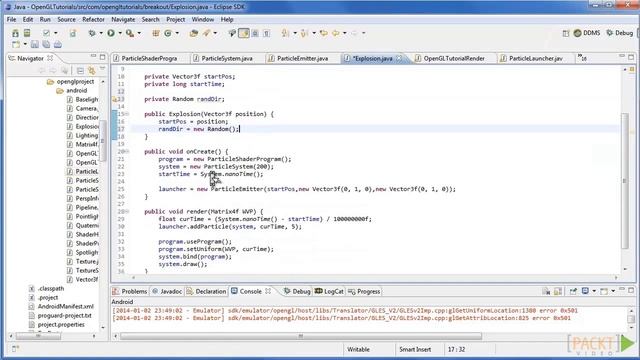This screenshot has width=640, height=360.
Task: Toggle Block Selection mode toolbar icon
Action: (255, 33)
